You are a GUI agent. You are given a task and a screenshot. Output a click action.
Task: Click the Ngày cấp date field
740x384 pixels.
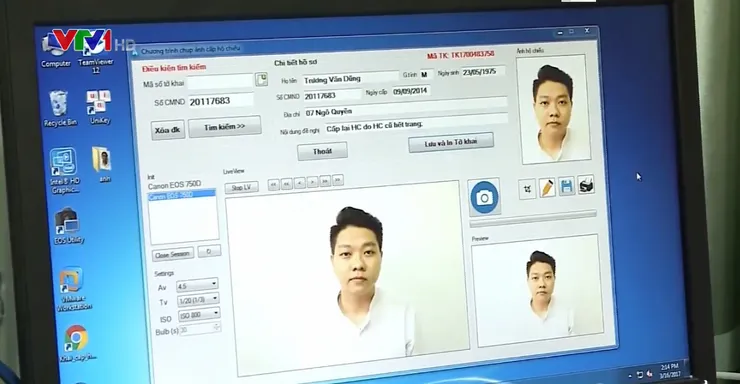pyautogui.click(x=411, y=91)
